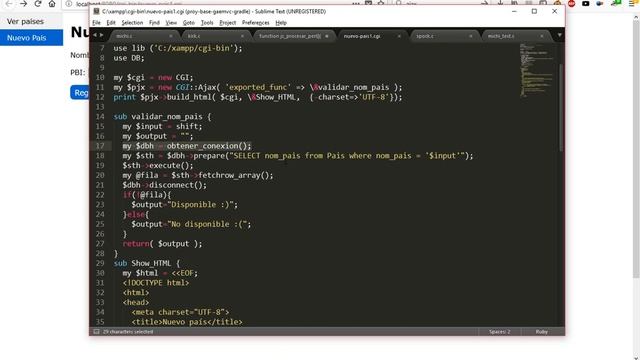The height and width of the screenshot is (360, 640).
Task: Open the Preferences menu
Action: click(x=256, y=23)
